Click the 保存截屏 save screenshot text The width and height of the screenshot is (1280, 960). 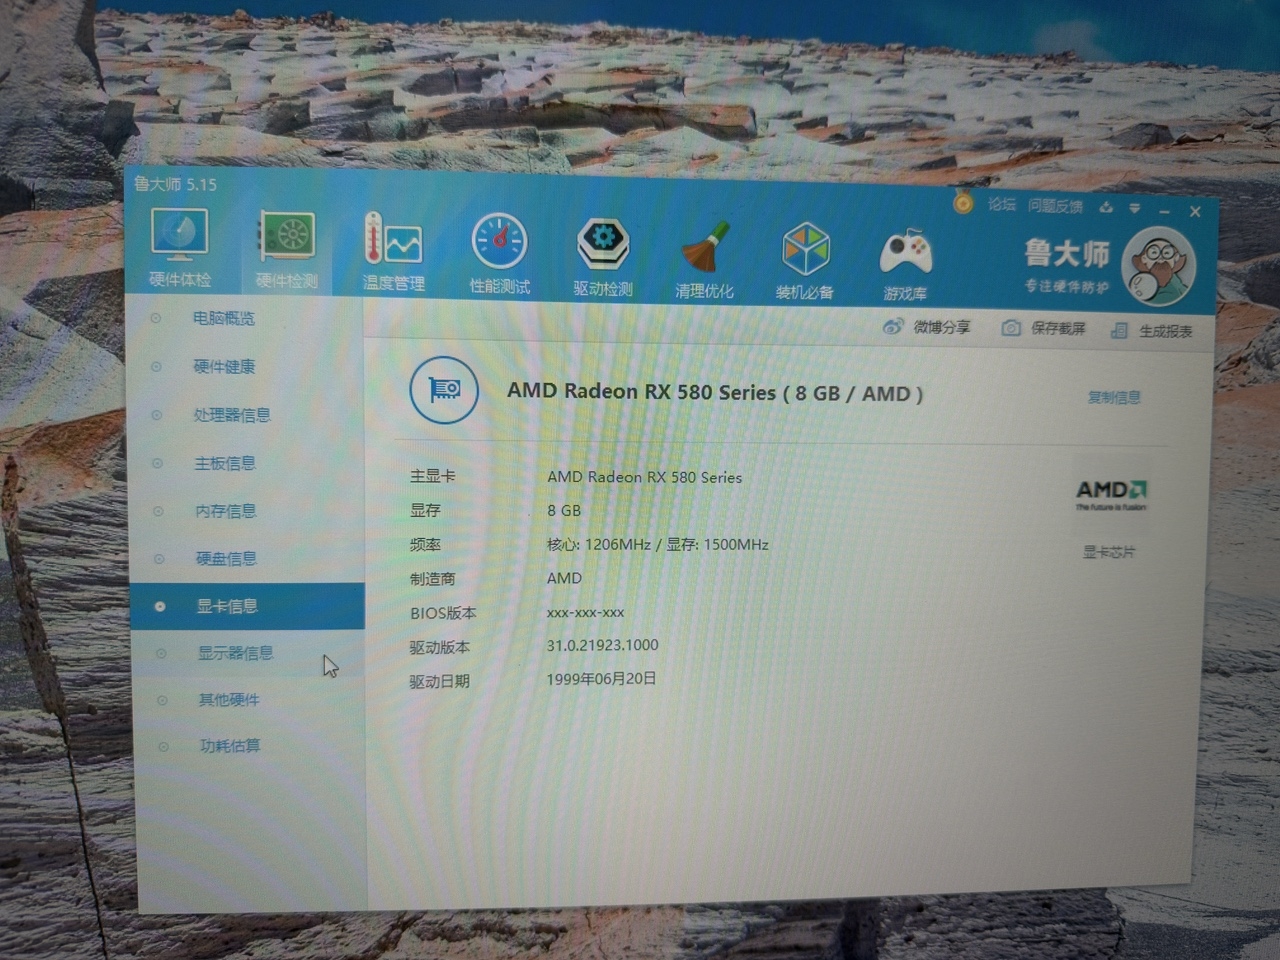(1058, 328)
